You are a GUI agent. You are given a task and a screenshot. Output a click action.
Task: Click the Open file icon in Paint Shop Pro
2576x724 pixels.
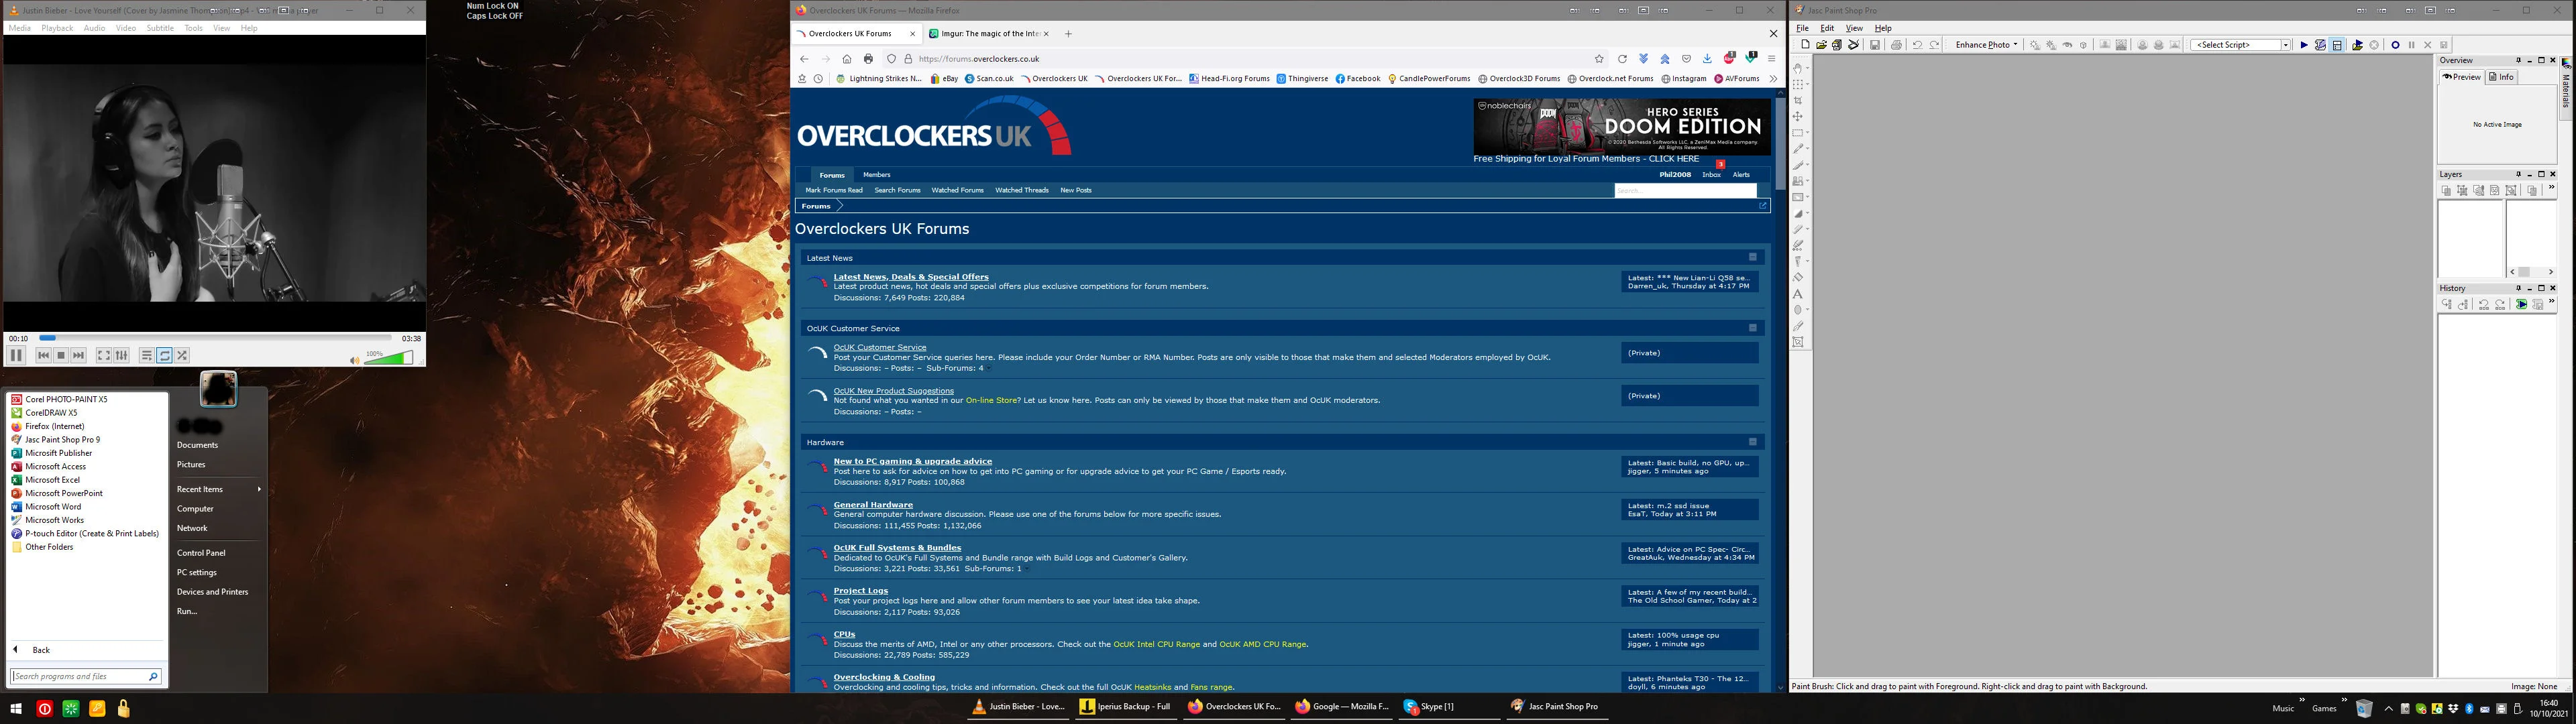tap(1822, 45)
